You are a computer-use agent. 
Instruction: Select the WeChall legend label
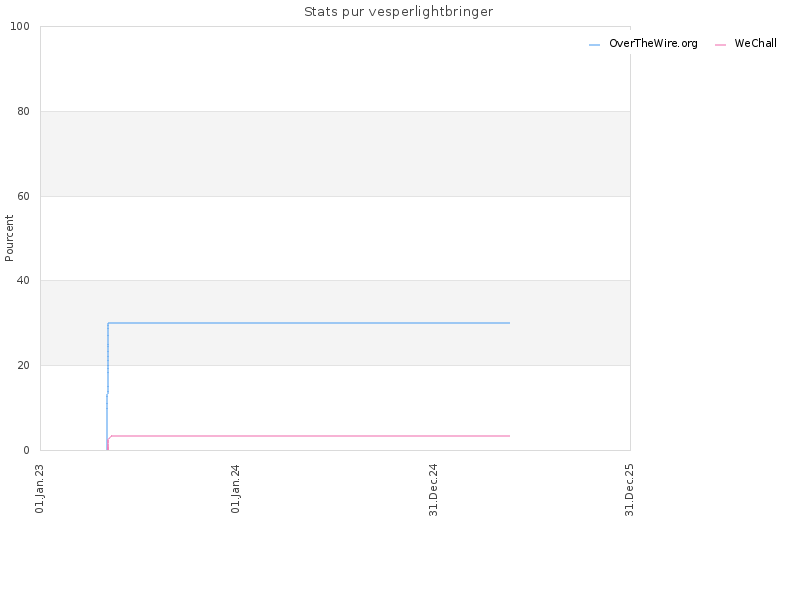click(x=756, y=43)
